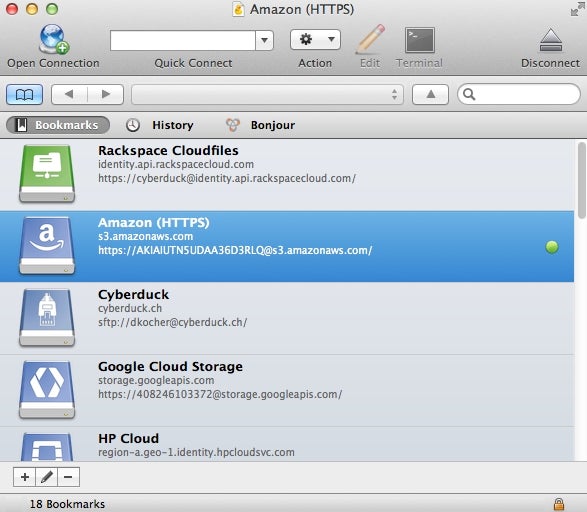587x512 pixels.
Task: Click the s3.amazonaws.com hostname text
Action: 146,237
